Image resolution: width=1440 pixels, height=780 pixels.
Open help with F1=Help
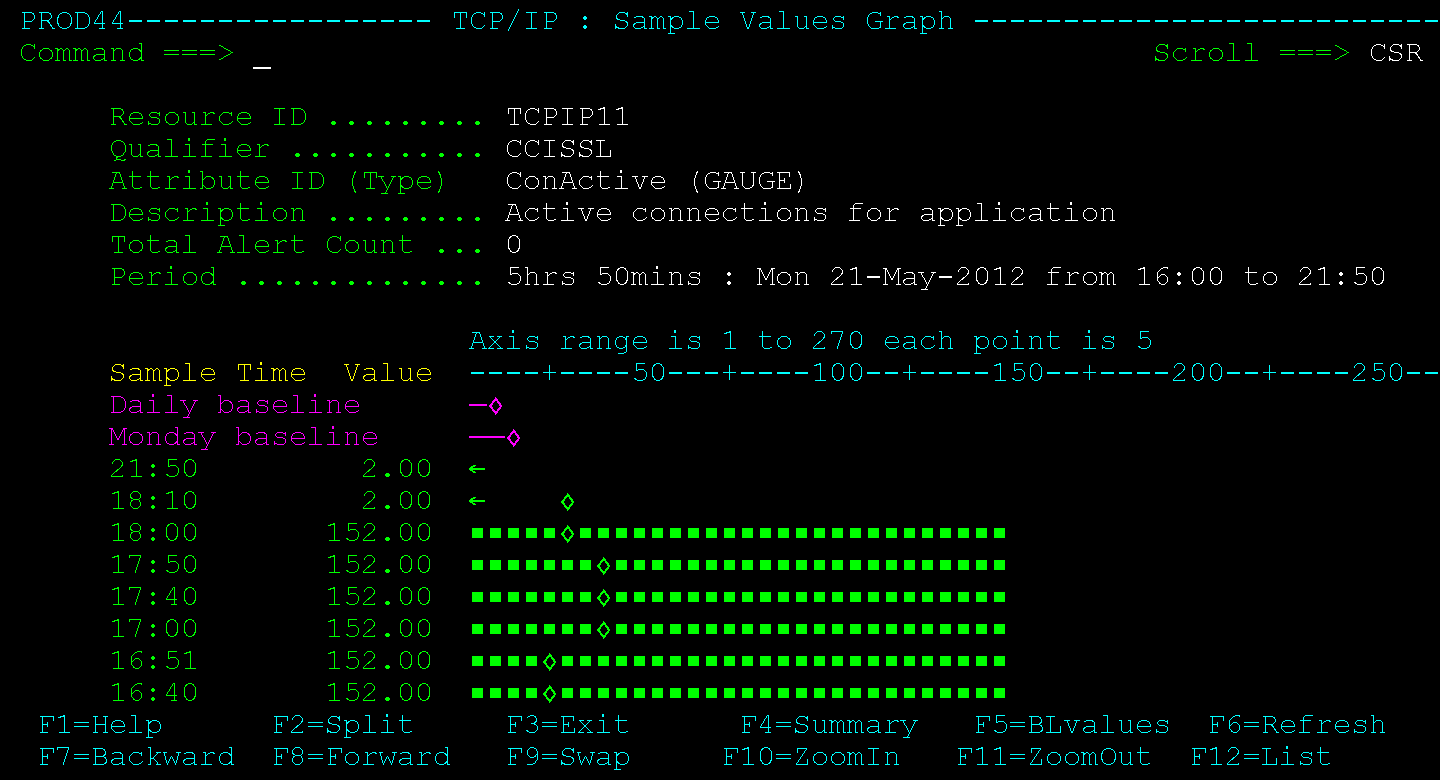(x=100, y=724)
